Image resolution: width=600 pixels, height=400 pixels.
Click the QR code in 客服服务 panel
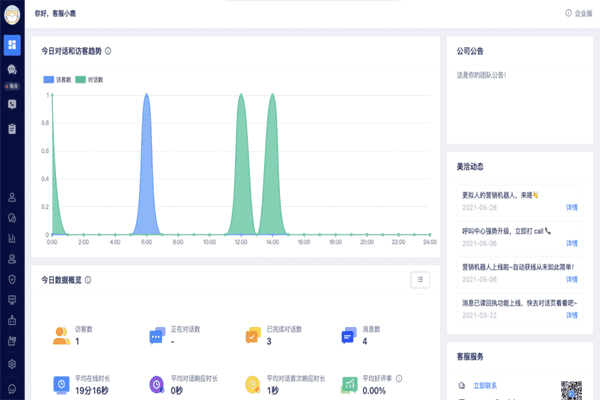coord(571,390)
